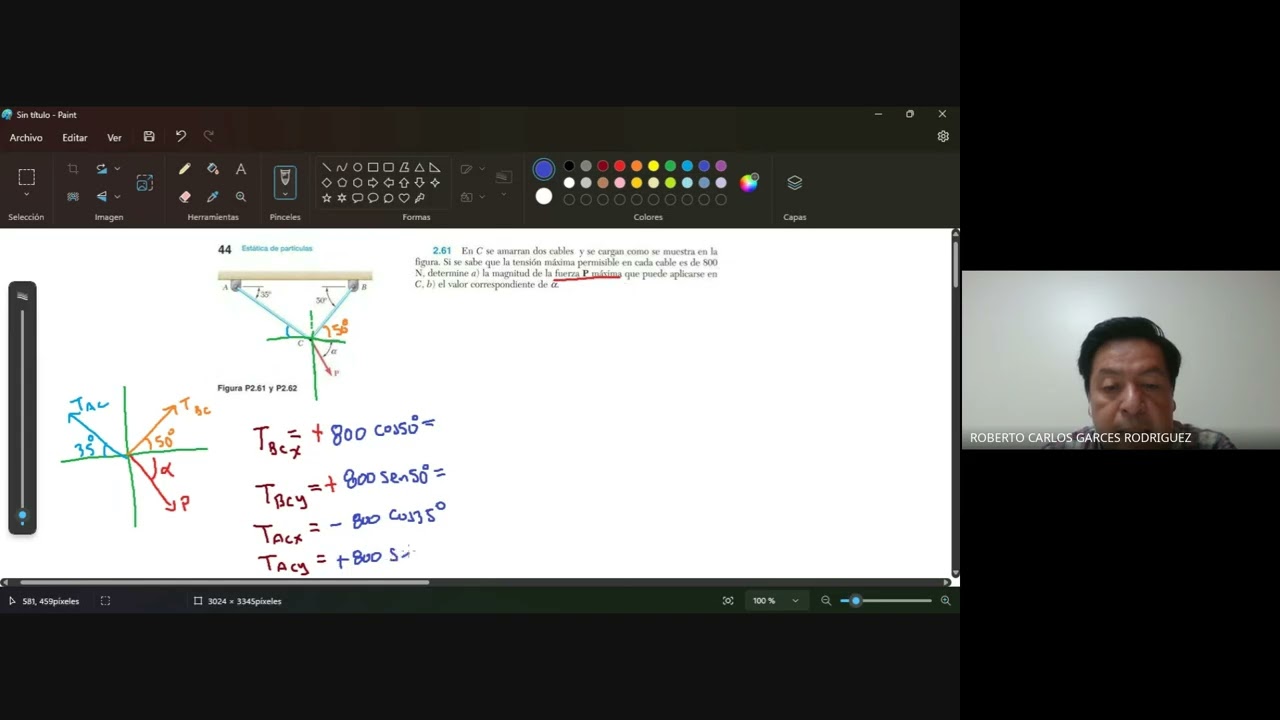Expand the Pinceles brush dropdown

click(285, 195)
